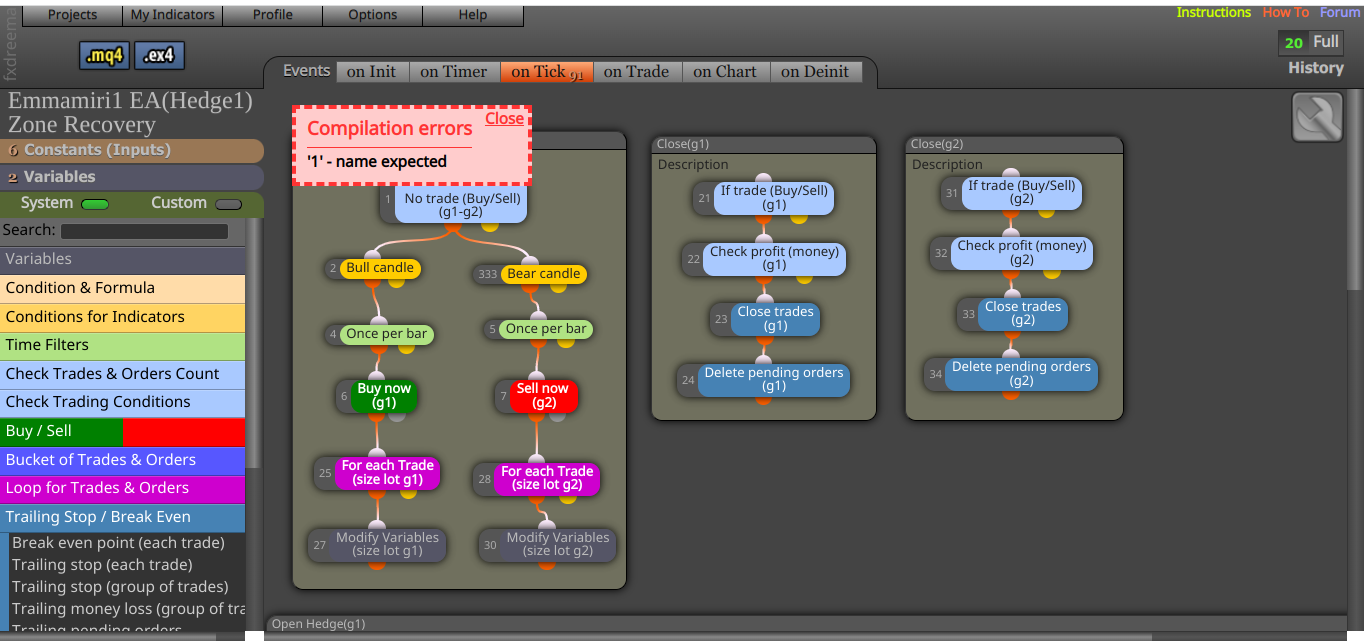This screenshot has width=1364, height=641.
Task: Select Close trades (g1) block
Action: pos(776,319)
